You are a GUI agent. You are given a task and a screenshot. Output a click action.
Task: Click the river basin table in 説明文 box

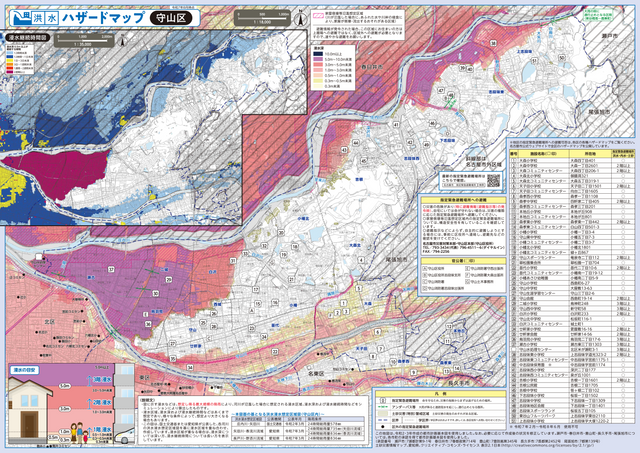(298, 427)
